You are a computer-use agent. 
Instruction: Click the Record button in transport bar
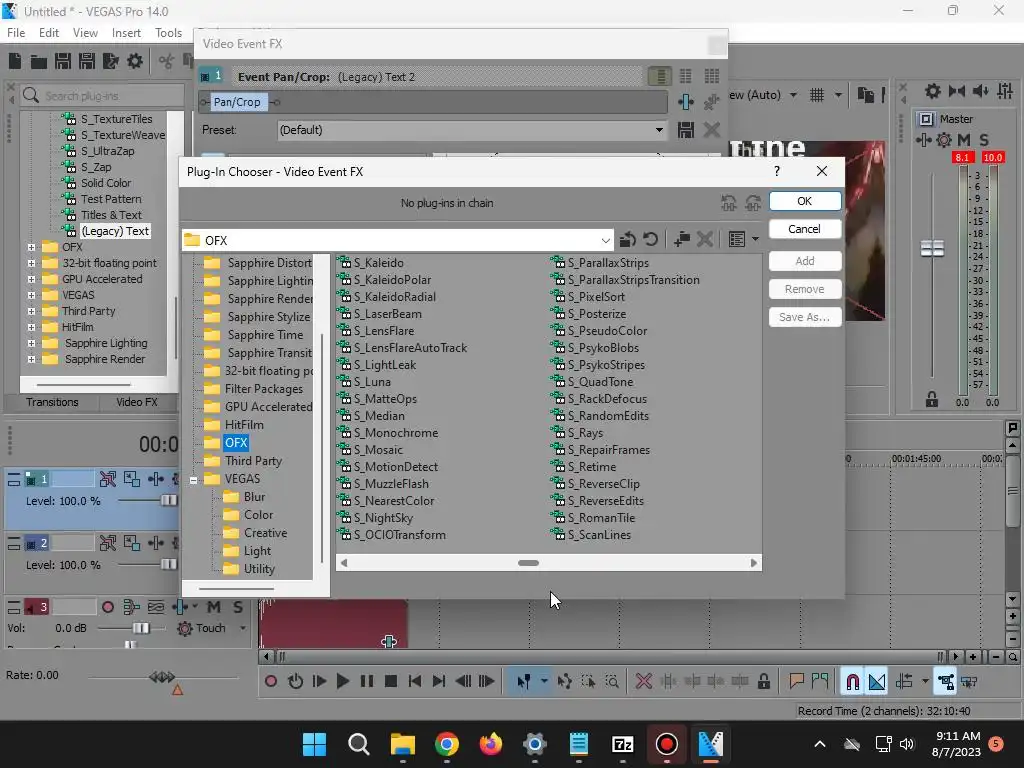(x=271, y=682)
